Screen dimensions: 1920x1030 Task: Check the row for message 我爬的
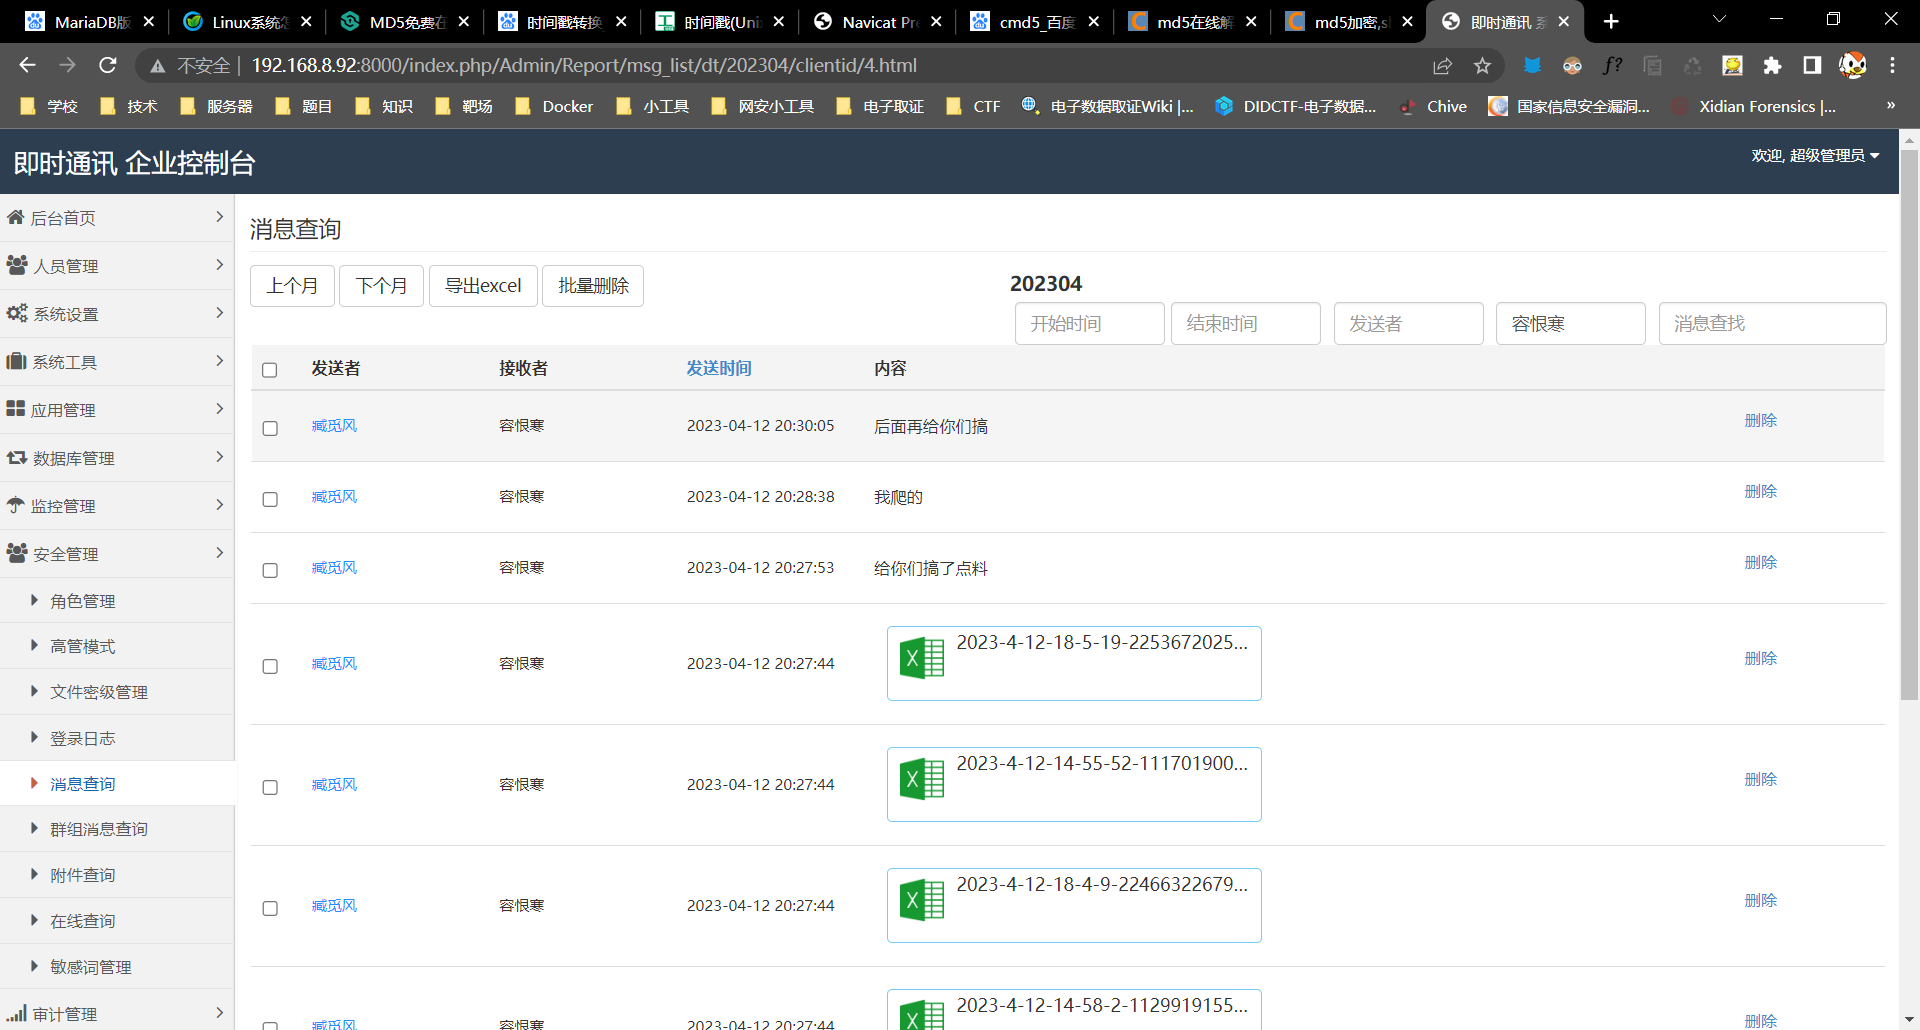(x=270, y=499)
